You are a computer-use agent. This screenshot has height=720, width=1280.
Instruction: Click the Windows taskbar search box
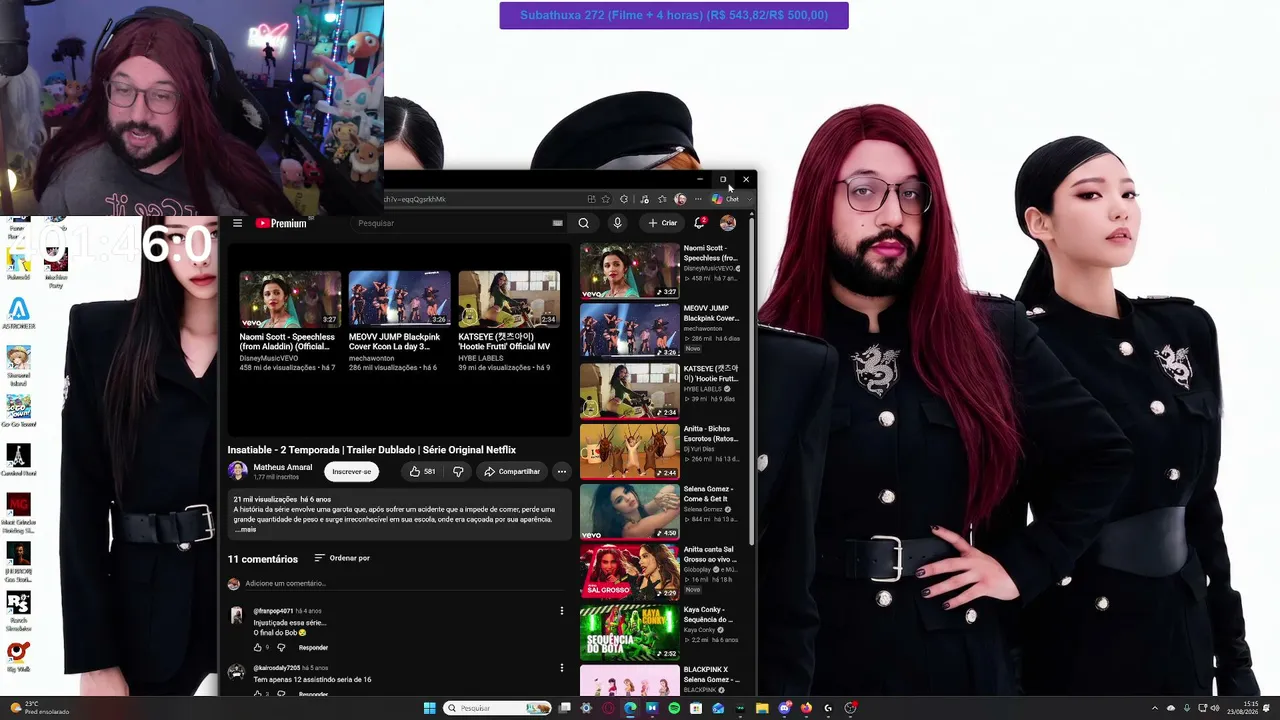[x=498, y=708]
